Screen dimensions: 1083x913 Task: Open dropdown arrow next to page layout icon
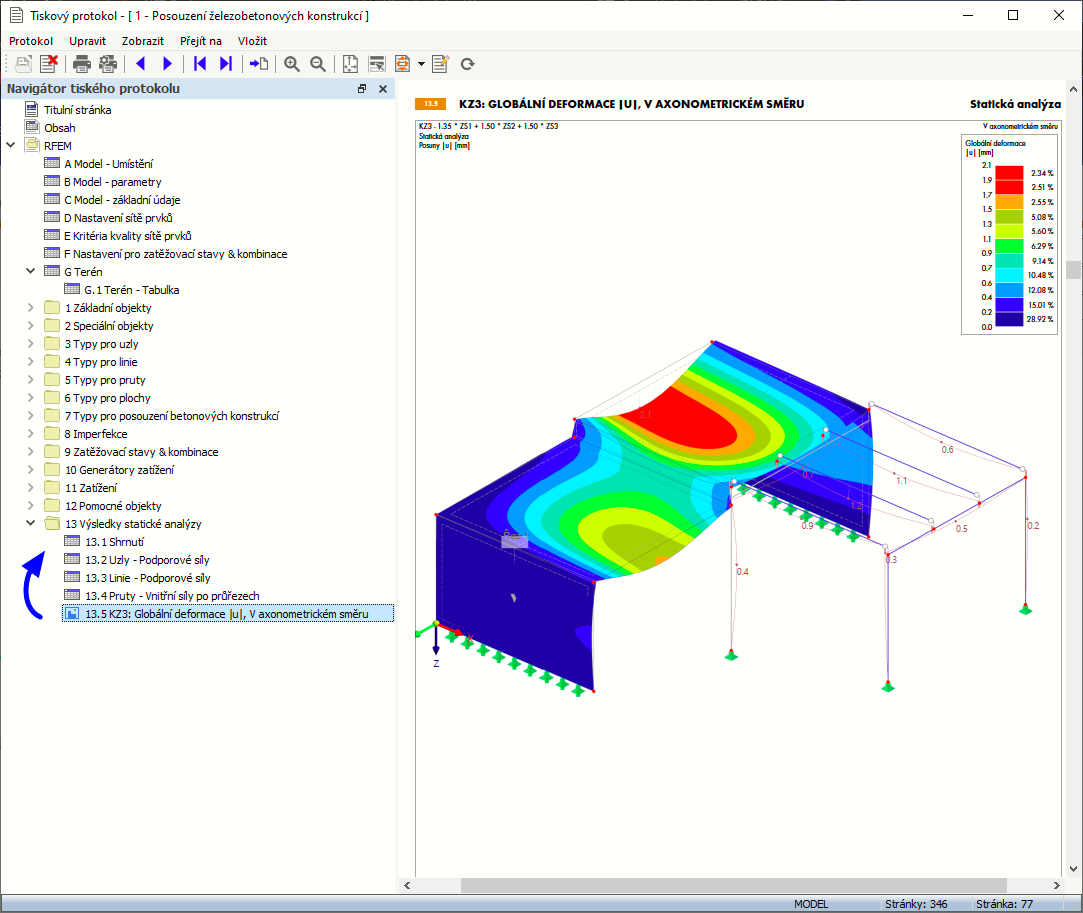pos(421,64)
